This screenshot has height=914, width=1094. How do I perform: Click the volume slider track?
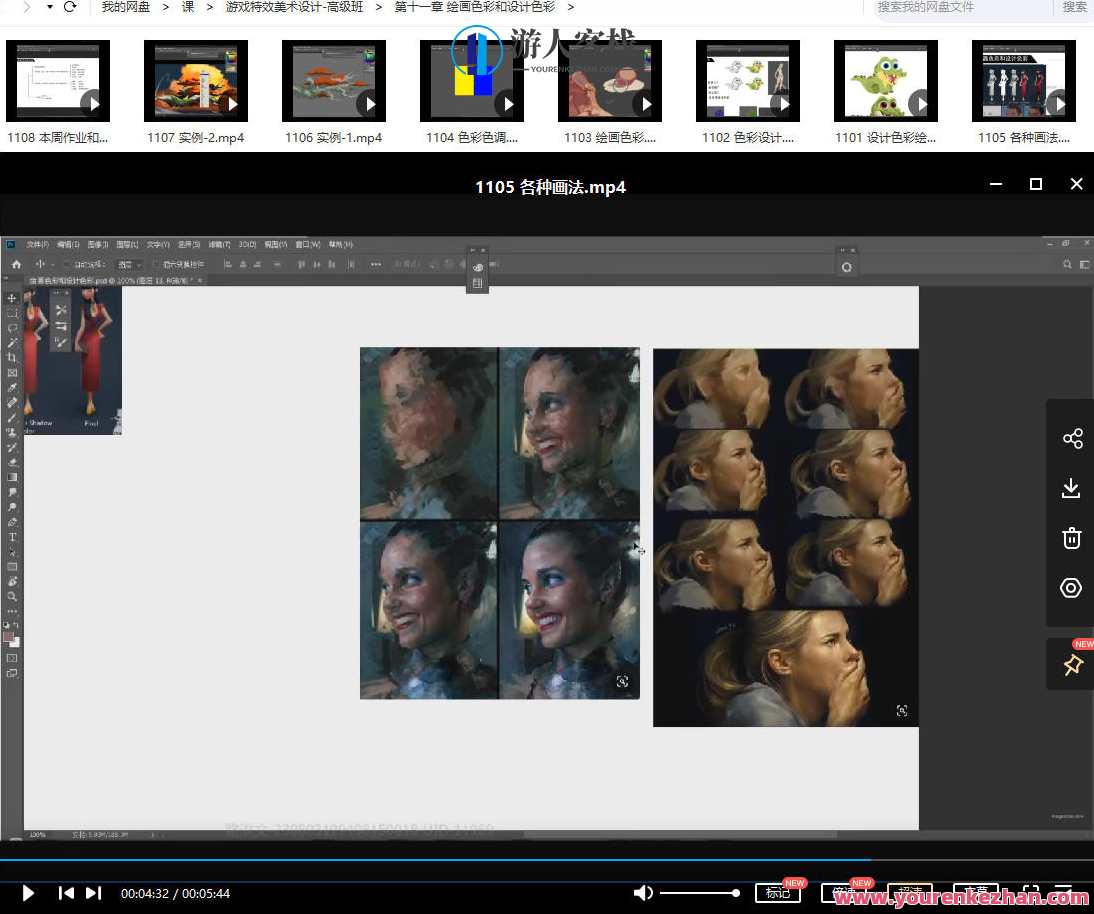click(698, 893)
